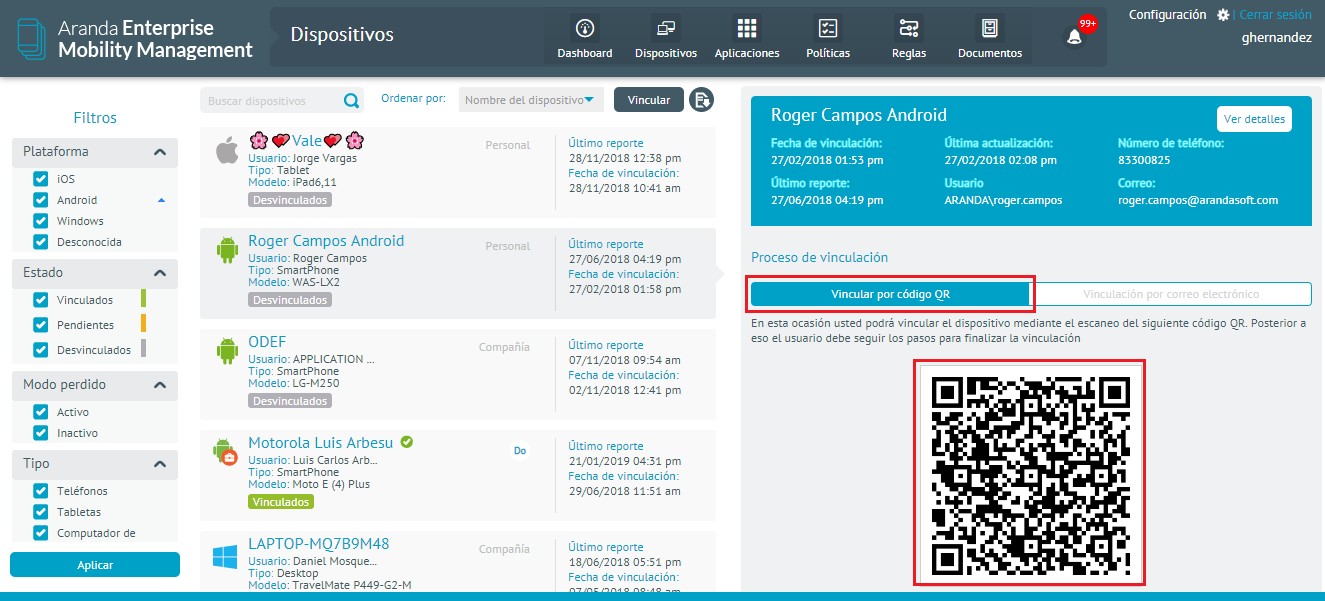
Task: Click the Compañía label on ODEF row
Action: click(504, 347)
